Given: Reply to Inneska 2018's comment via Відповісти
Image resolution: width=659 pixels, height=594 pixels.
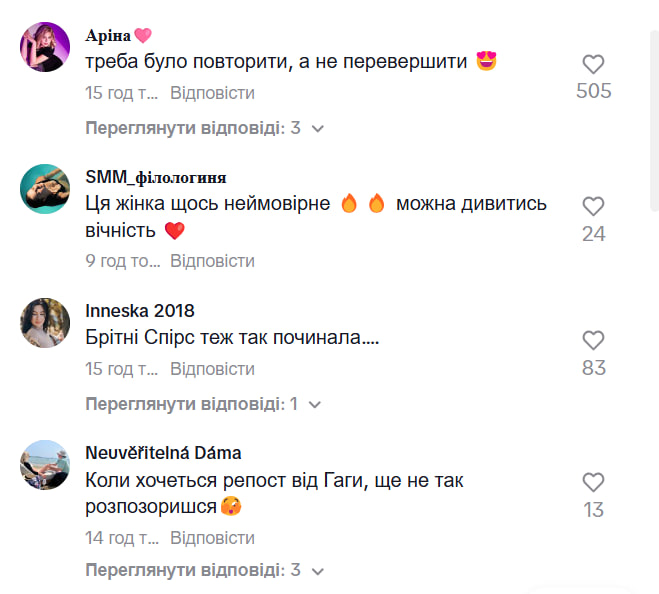Looking at the screenshot, I should (x=212, y=369).
